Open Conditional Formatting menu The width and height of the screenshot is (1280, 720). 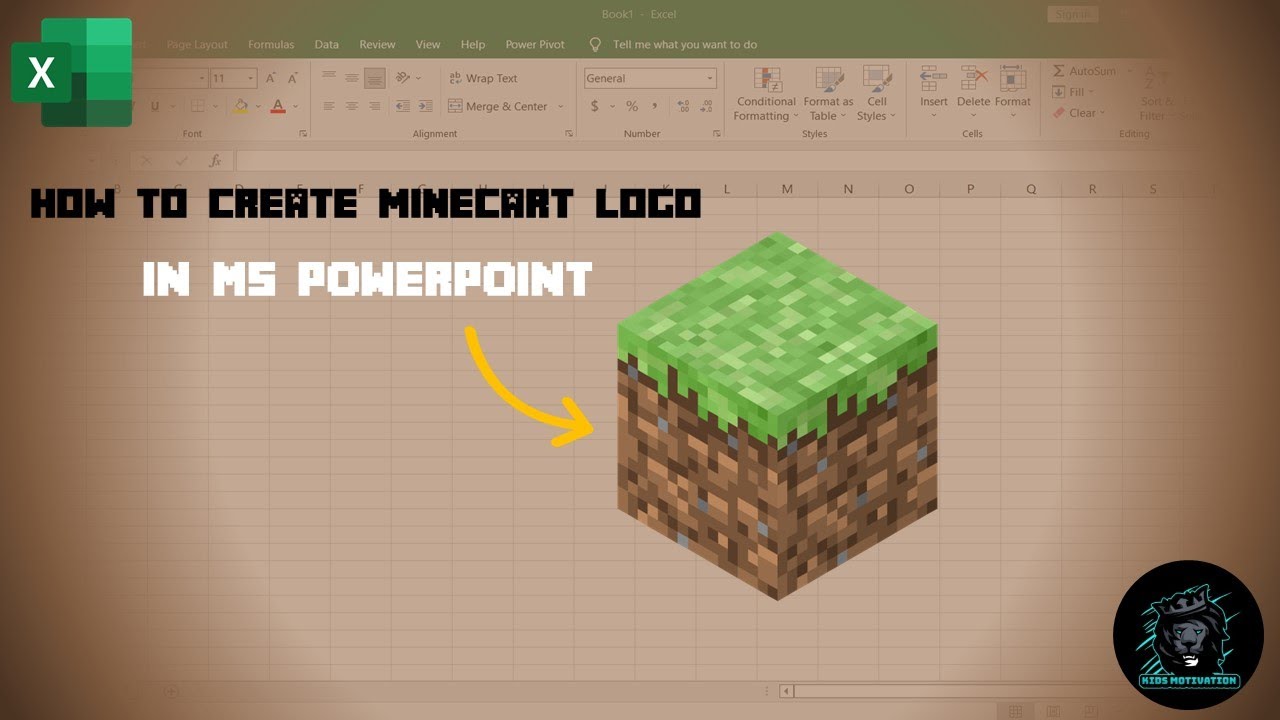(x=766, y=94)
